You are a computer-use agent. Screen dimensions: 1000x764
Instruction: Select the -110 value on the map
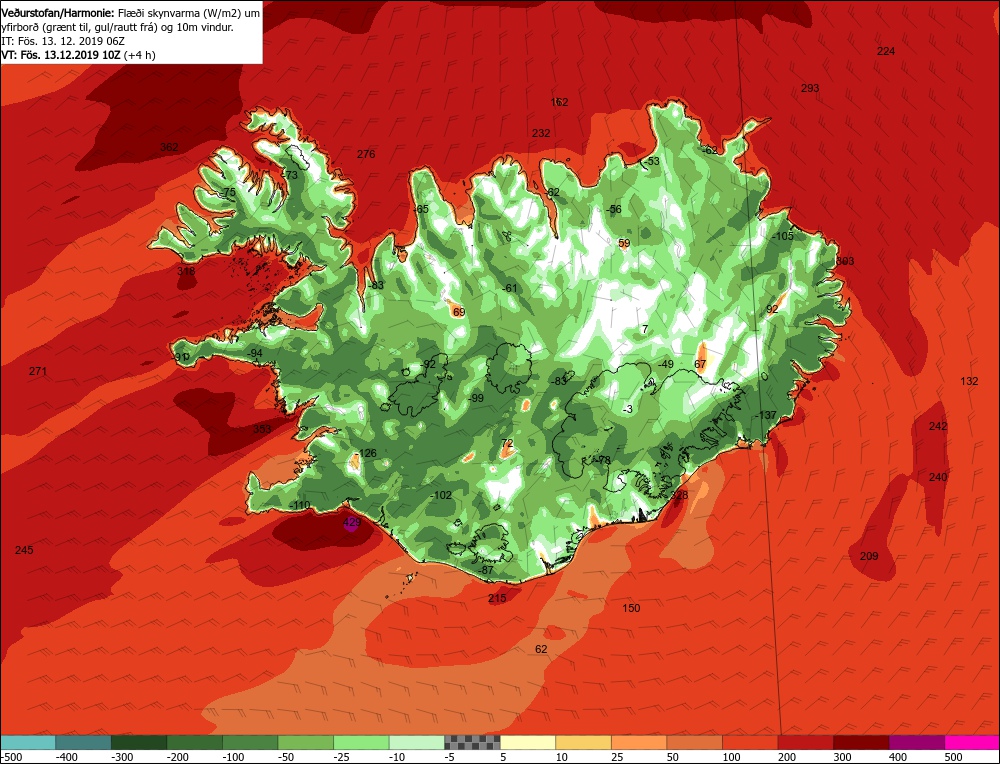point(299,506)
